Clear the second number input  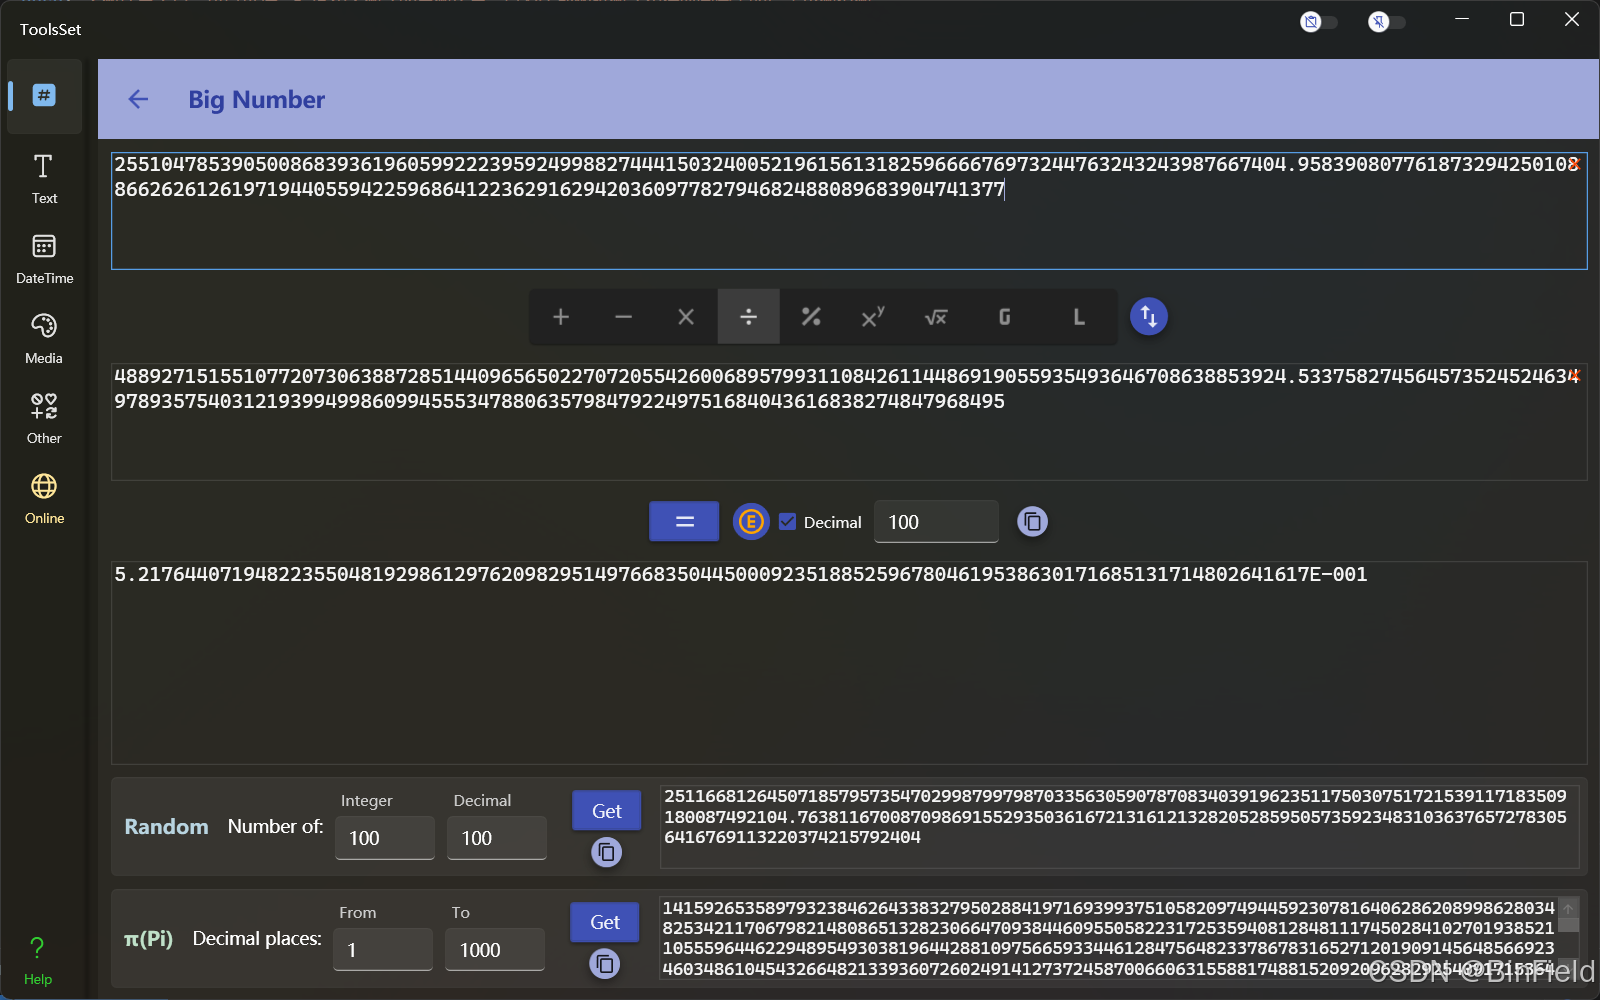(1574, 376)
